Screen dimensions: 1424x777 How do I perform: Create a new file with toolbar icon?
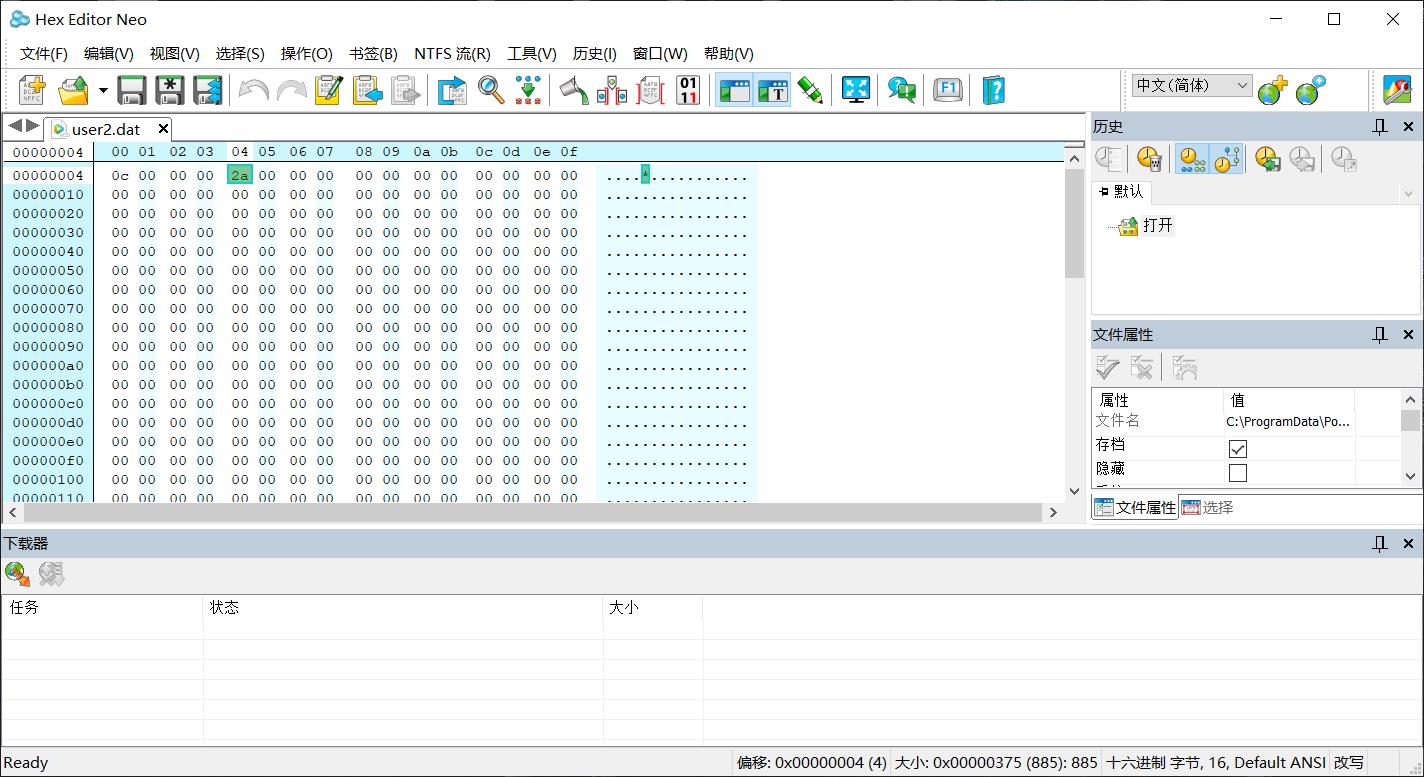pyautogui.click(x=33, y=90)
